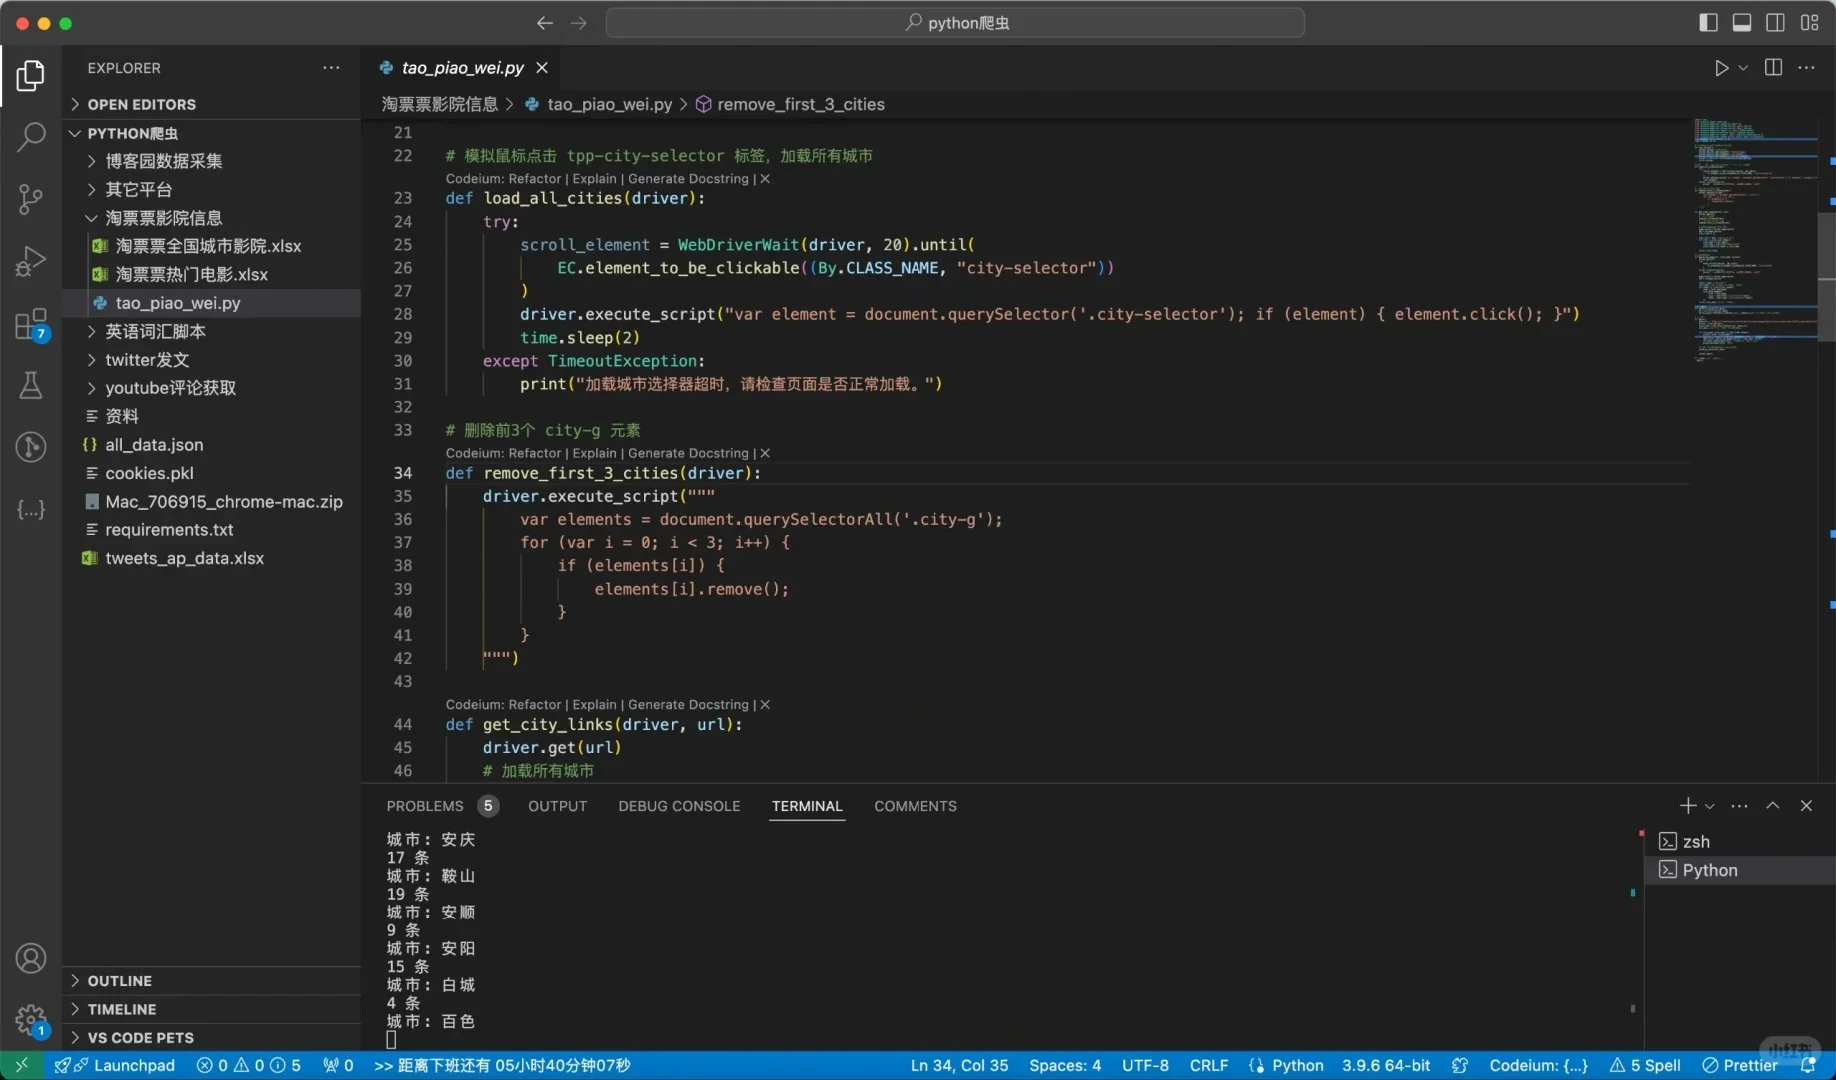This screenshot has width=1836, height=1080.
Task: Toggle the bottom panel visibility
Action: pos(1742,22)
